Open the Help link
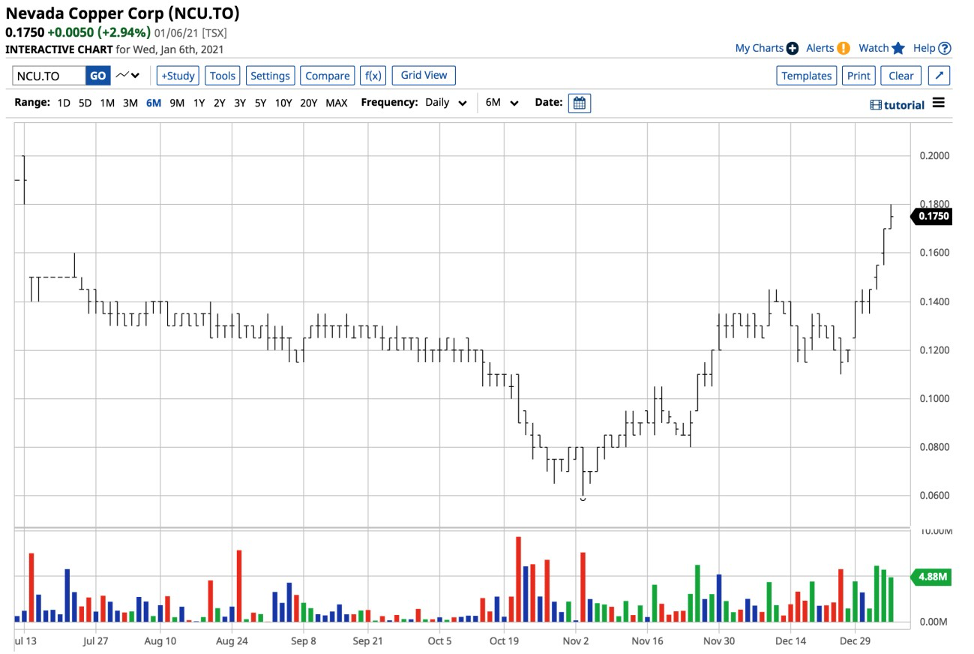This screenshot has width=974, height=654. point(924,48)
